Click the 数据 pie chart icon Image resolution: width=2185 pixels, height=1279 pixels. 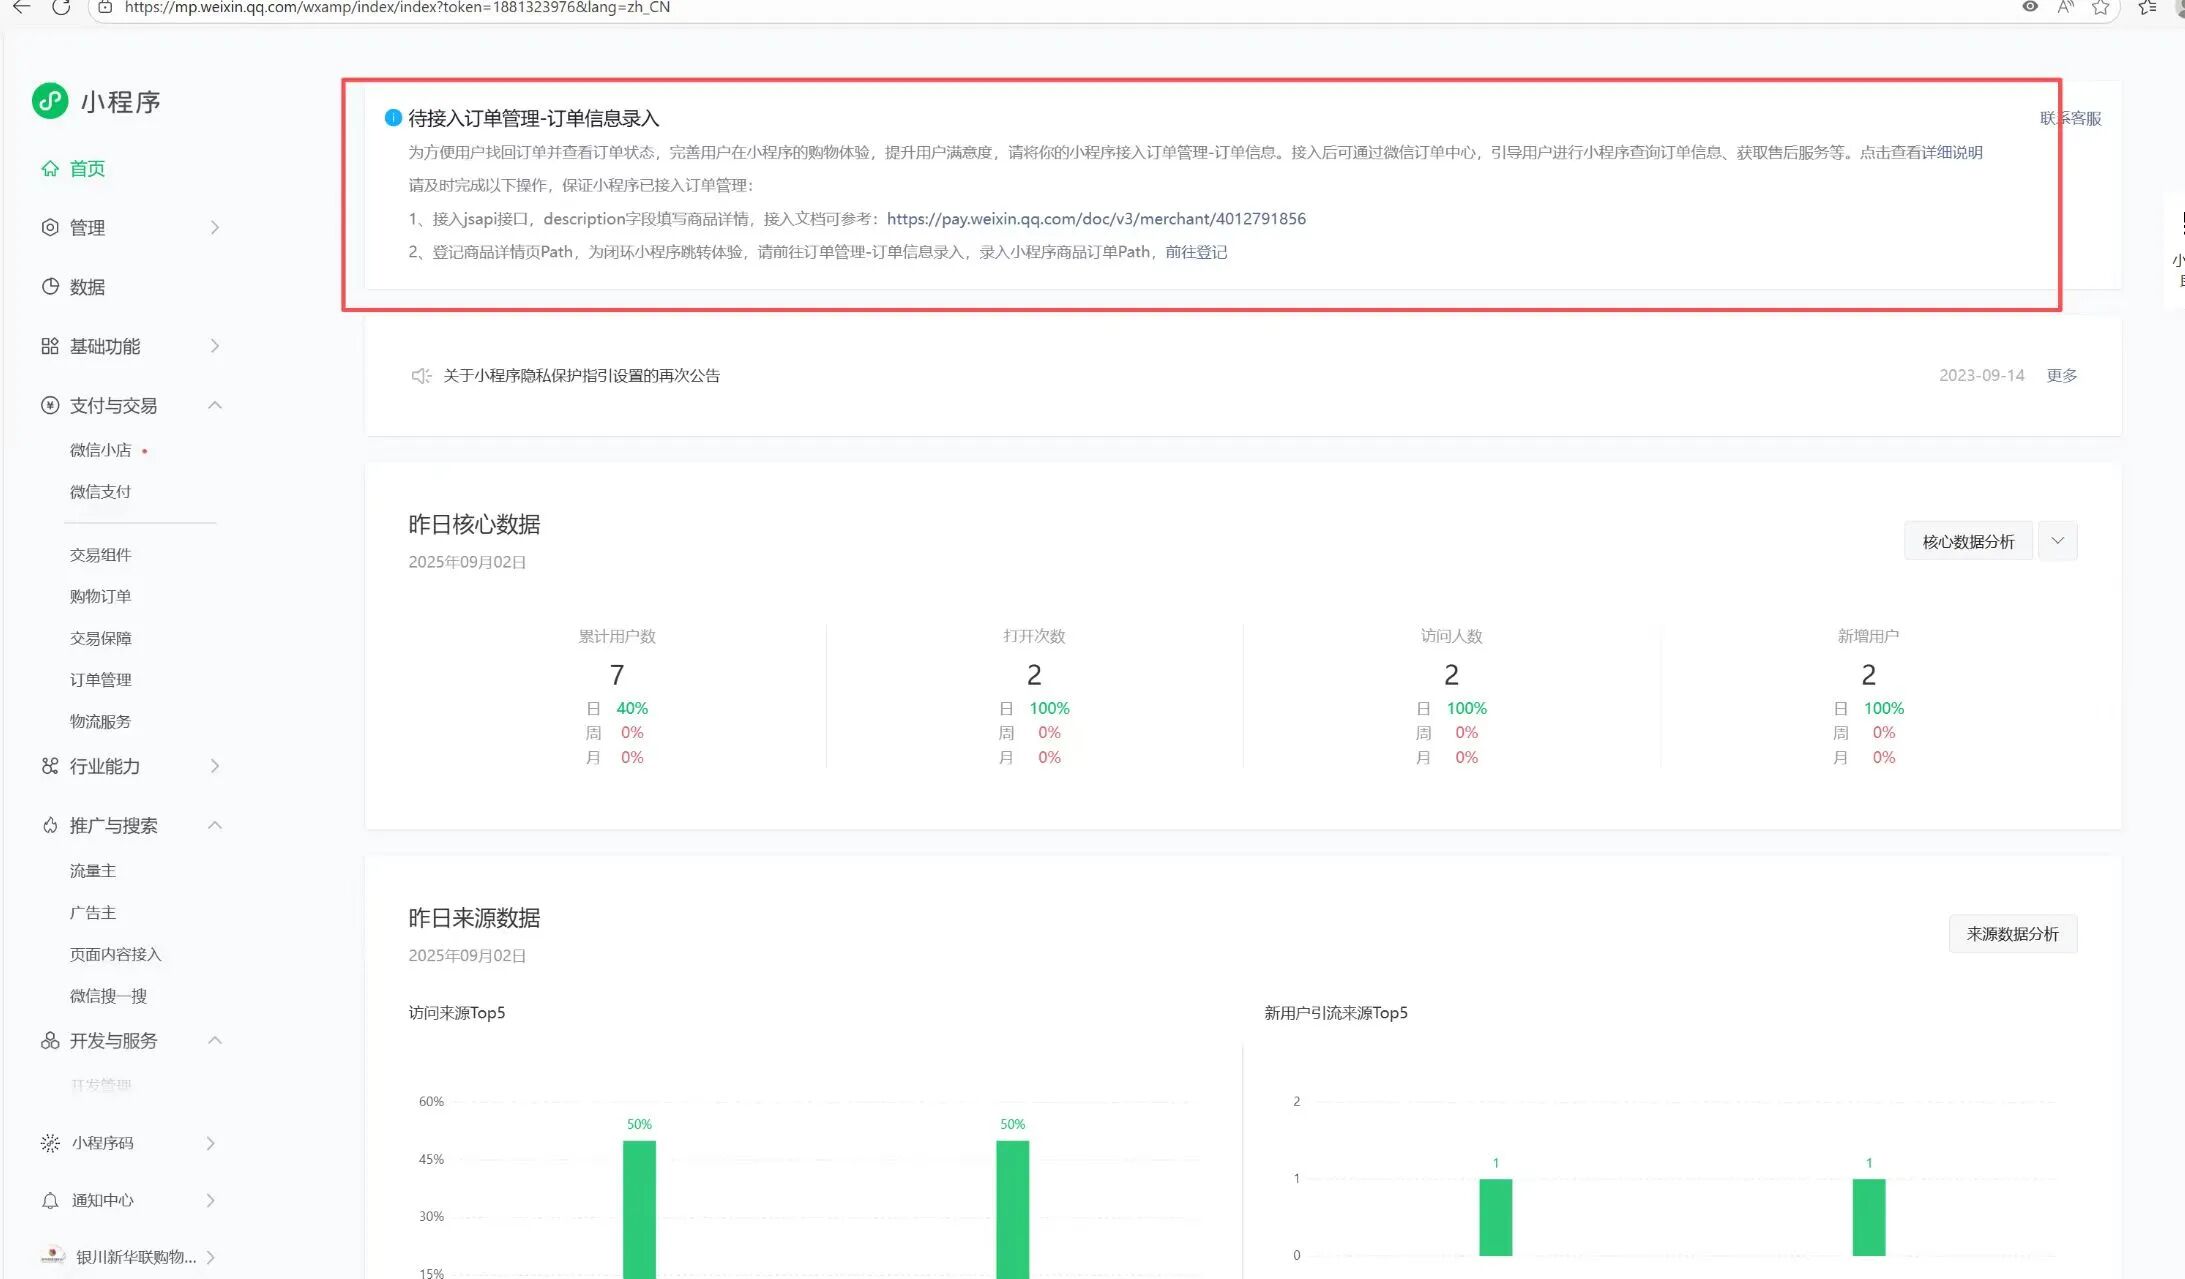coord(50,287)
